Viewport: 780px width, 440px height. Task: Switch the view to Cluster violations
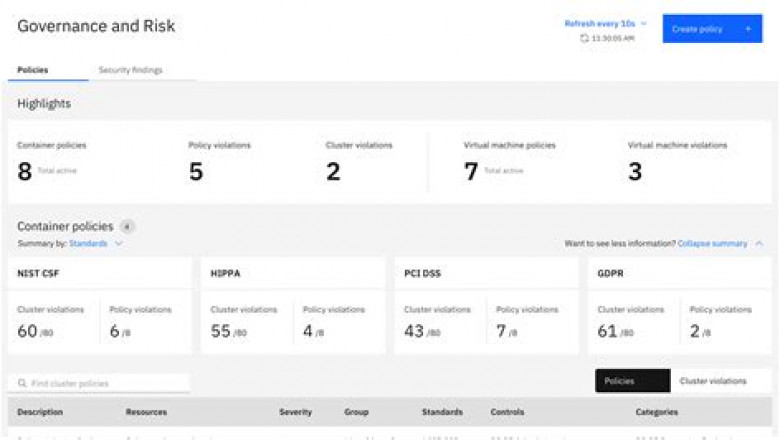[x=712, y=381]
